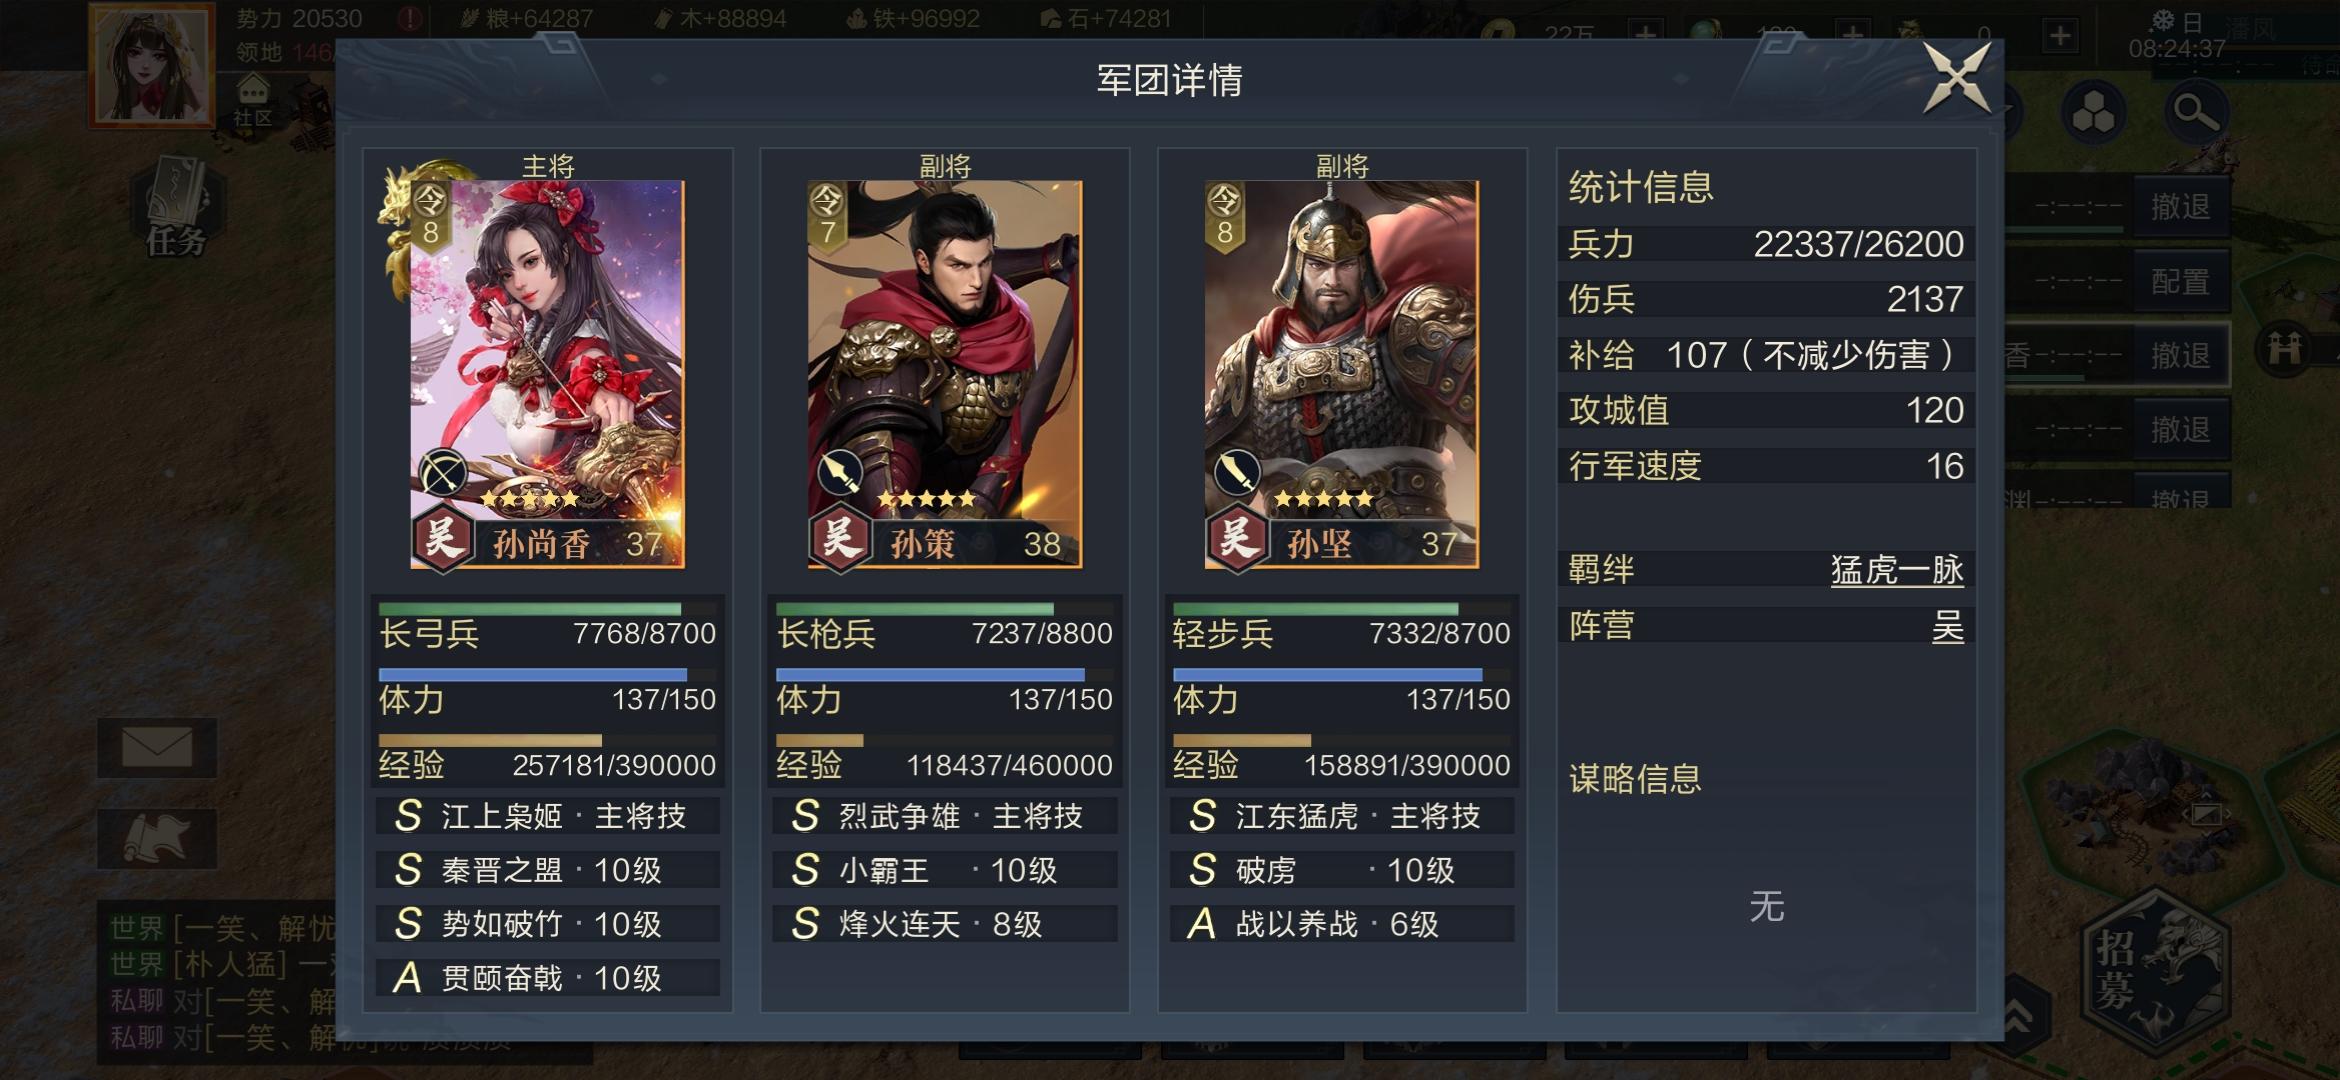Viewport: 2340px width, 1080px height.
Task: Click the 配置 configure button
Action: tap(2181, 281)
